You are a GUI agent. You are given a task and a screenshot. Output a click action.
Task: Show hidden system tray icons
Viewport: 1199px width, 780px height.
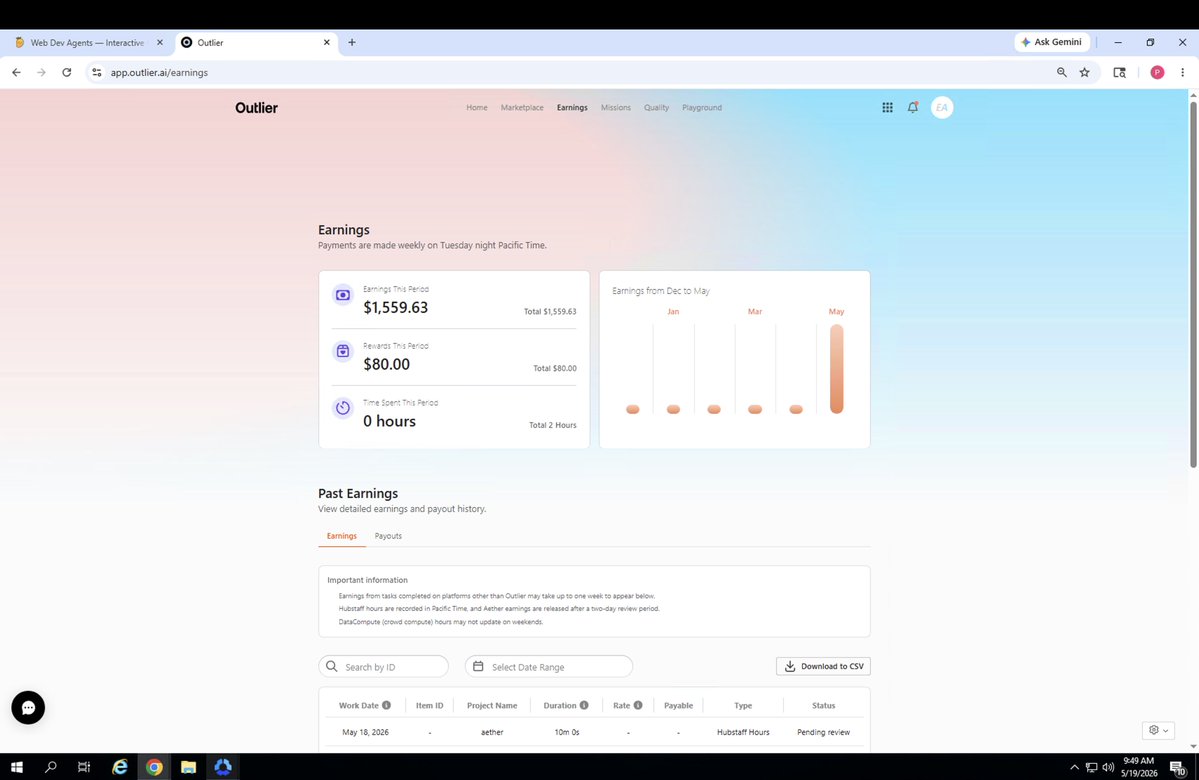[1074, 767]
